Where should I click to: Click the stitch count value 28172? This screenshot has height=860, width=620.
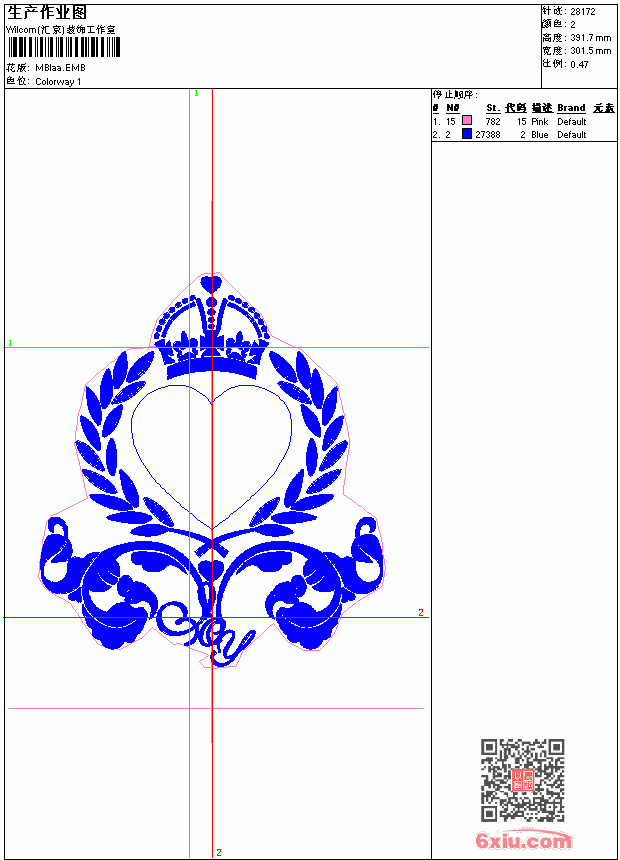(583, 12)
